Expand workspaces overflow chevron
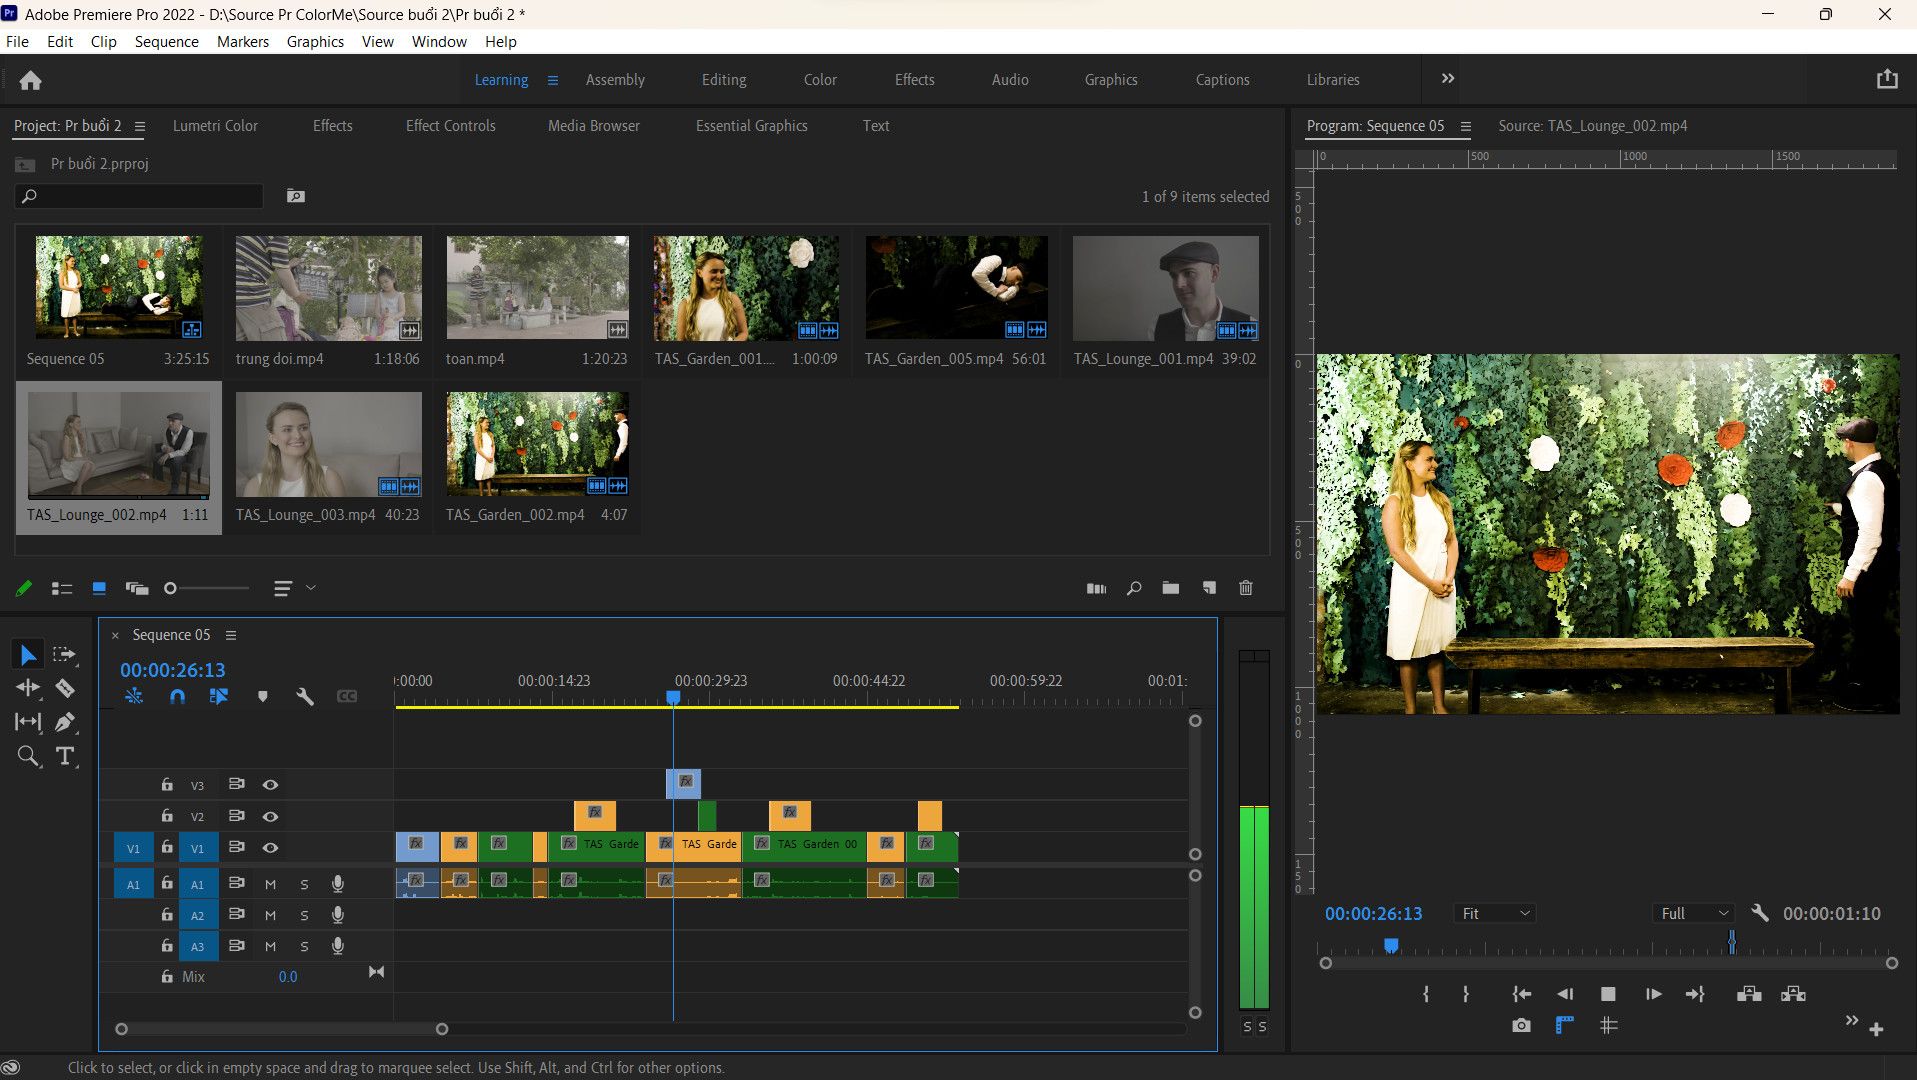The height and width of the screenshot is (1080, 1917). 1447,78
